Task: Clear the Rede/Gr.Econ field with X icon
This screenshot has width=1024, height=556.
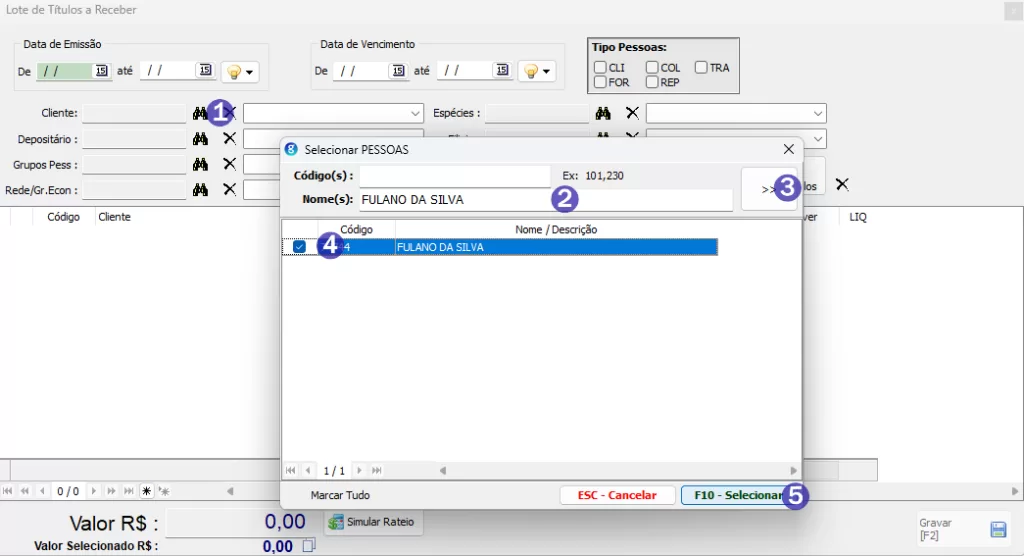Action: pos(229,189)
